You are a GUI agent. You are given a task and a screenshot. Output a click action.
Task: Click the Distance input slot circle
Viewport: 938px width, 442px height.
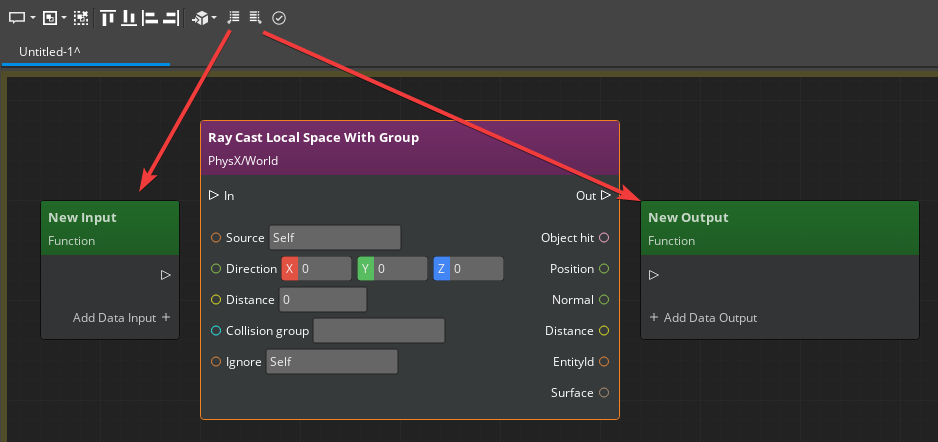tap(216, 300)
